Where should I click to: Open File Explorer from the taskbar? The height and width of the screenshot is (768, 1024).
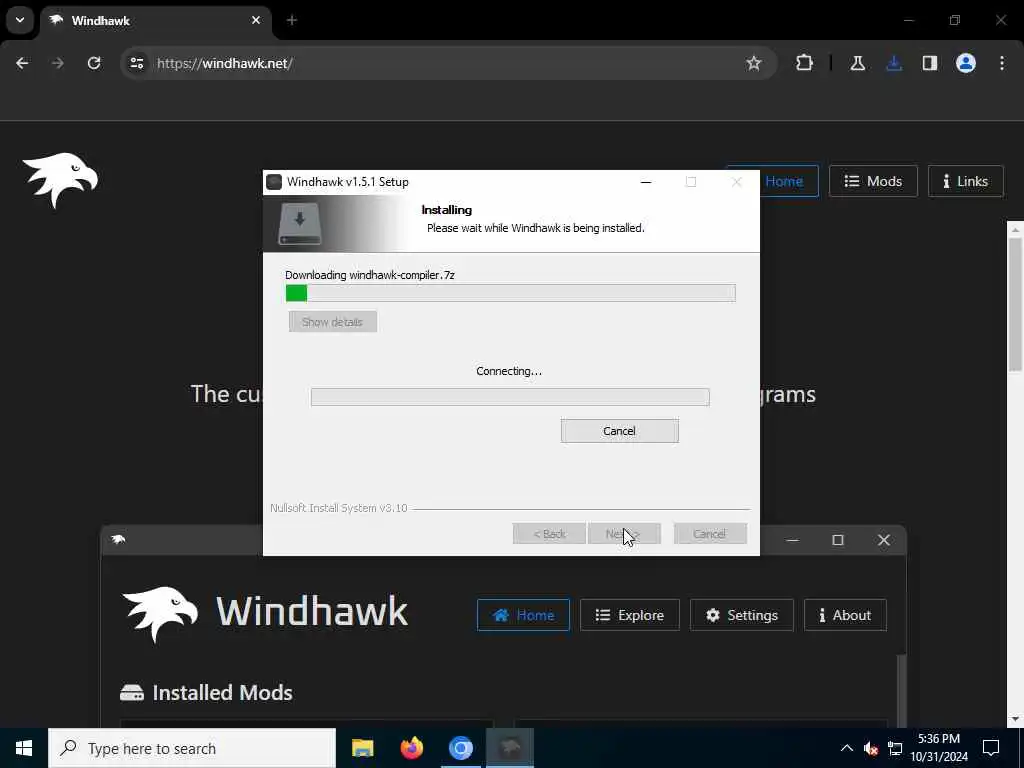pos(362,748)
